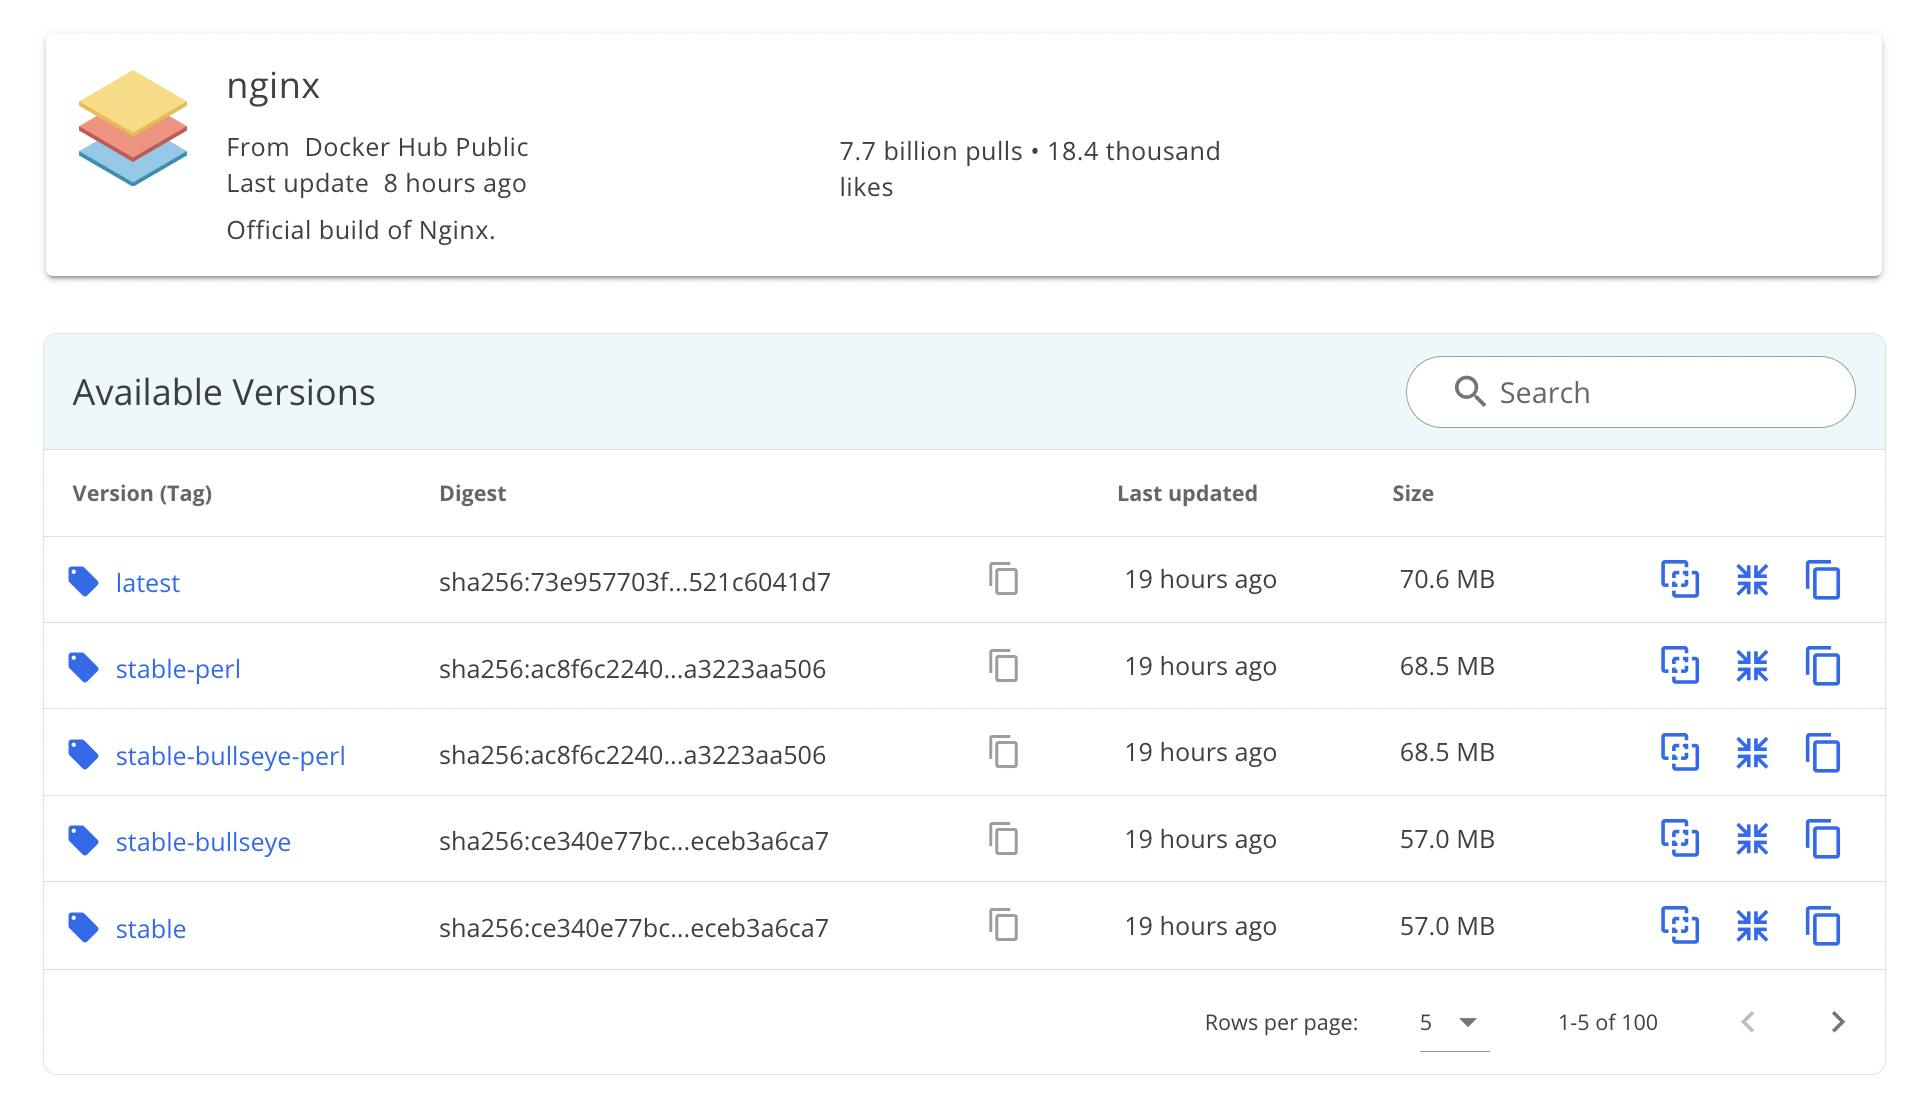This screenshot has height=1118, width=1932.
Task: Click the blue copy icon for stable-bullseye
Action: pos(1823,839)
